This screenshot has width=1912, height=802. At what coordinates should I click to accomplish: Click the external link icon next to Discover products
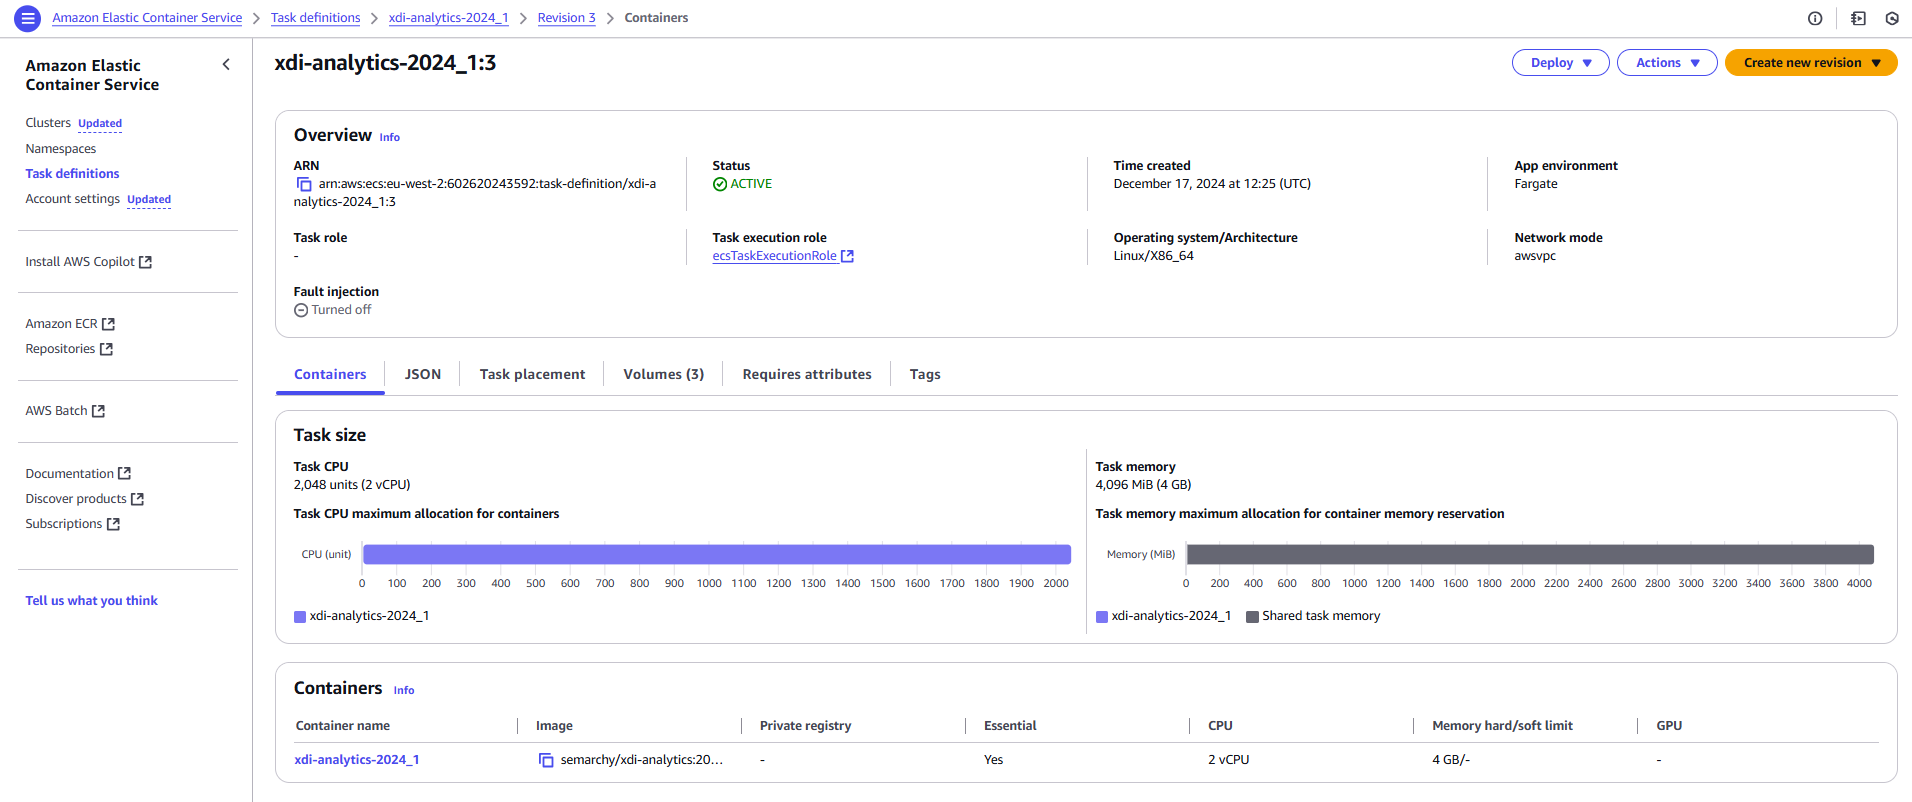click(x=137, y=499)
